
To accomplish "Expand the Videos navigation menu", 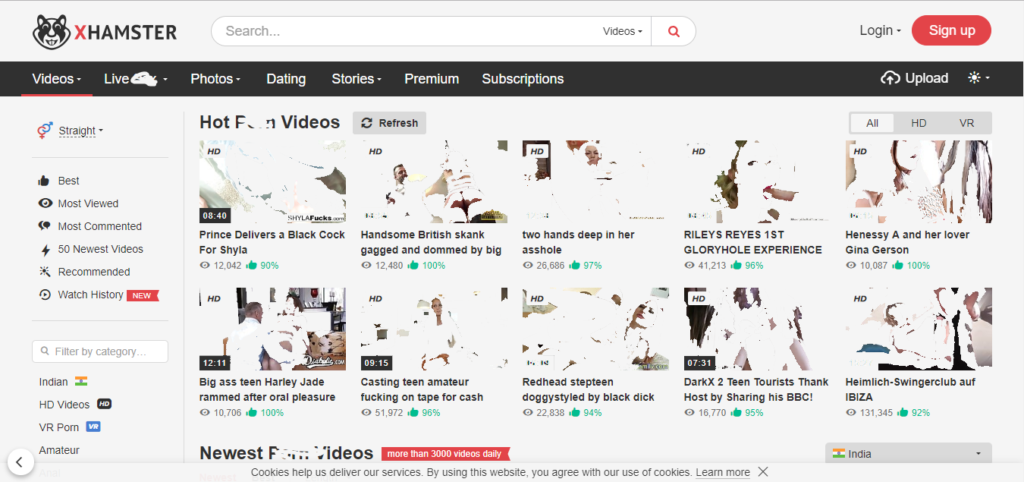I will pos(57,79).
